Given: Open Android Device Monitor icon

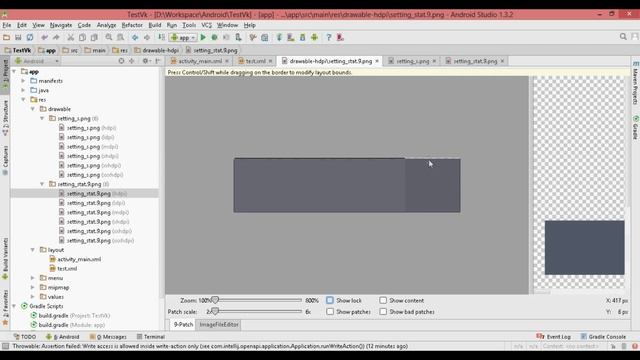Looking at the screenshot, I should point(314,38).
